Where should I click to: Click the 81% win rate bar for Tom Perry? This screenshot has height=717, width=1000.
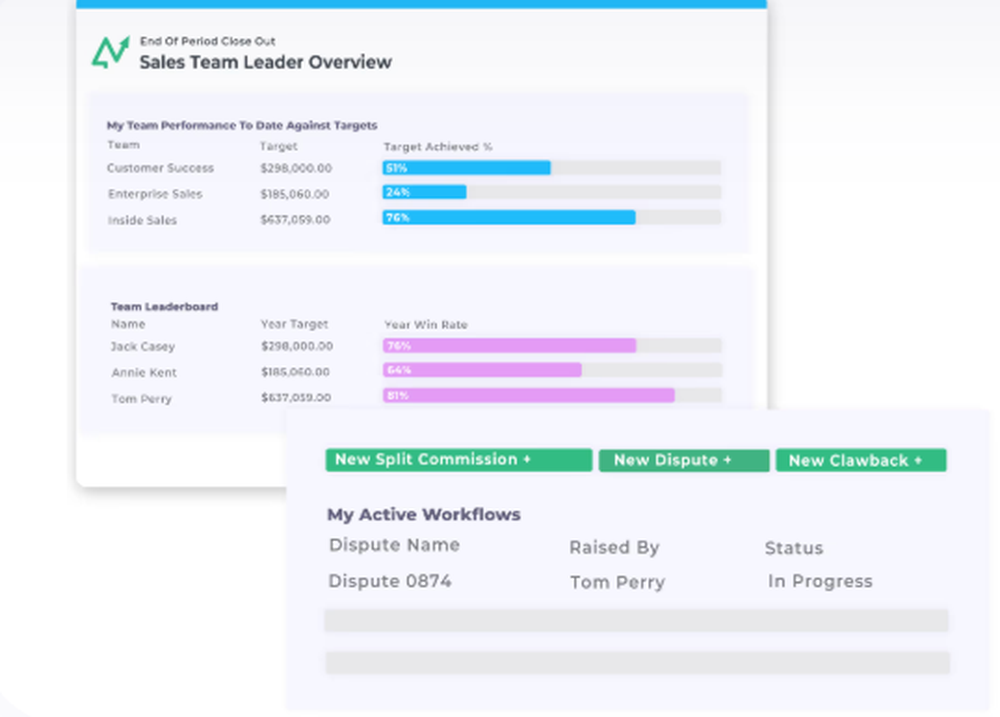pos(530,396)
